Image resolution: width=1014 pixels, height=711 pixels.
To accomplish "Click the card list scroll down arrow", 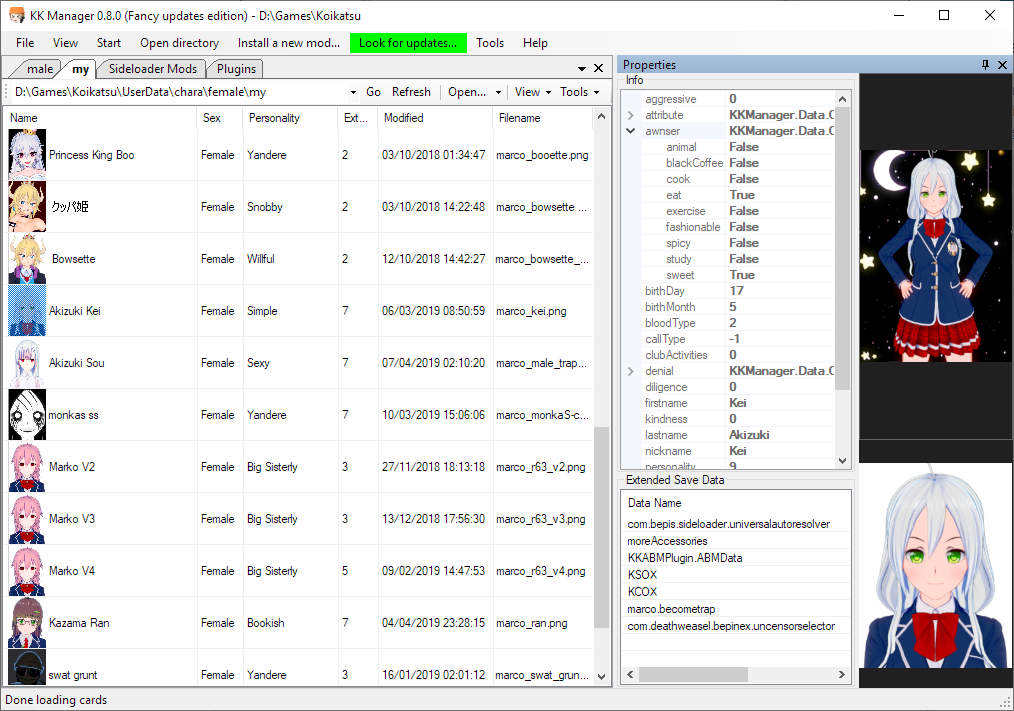I will click(601, 677).
